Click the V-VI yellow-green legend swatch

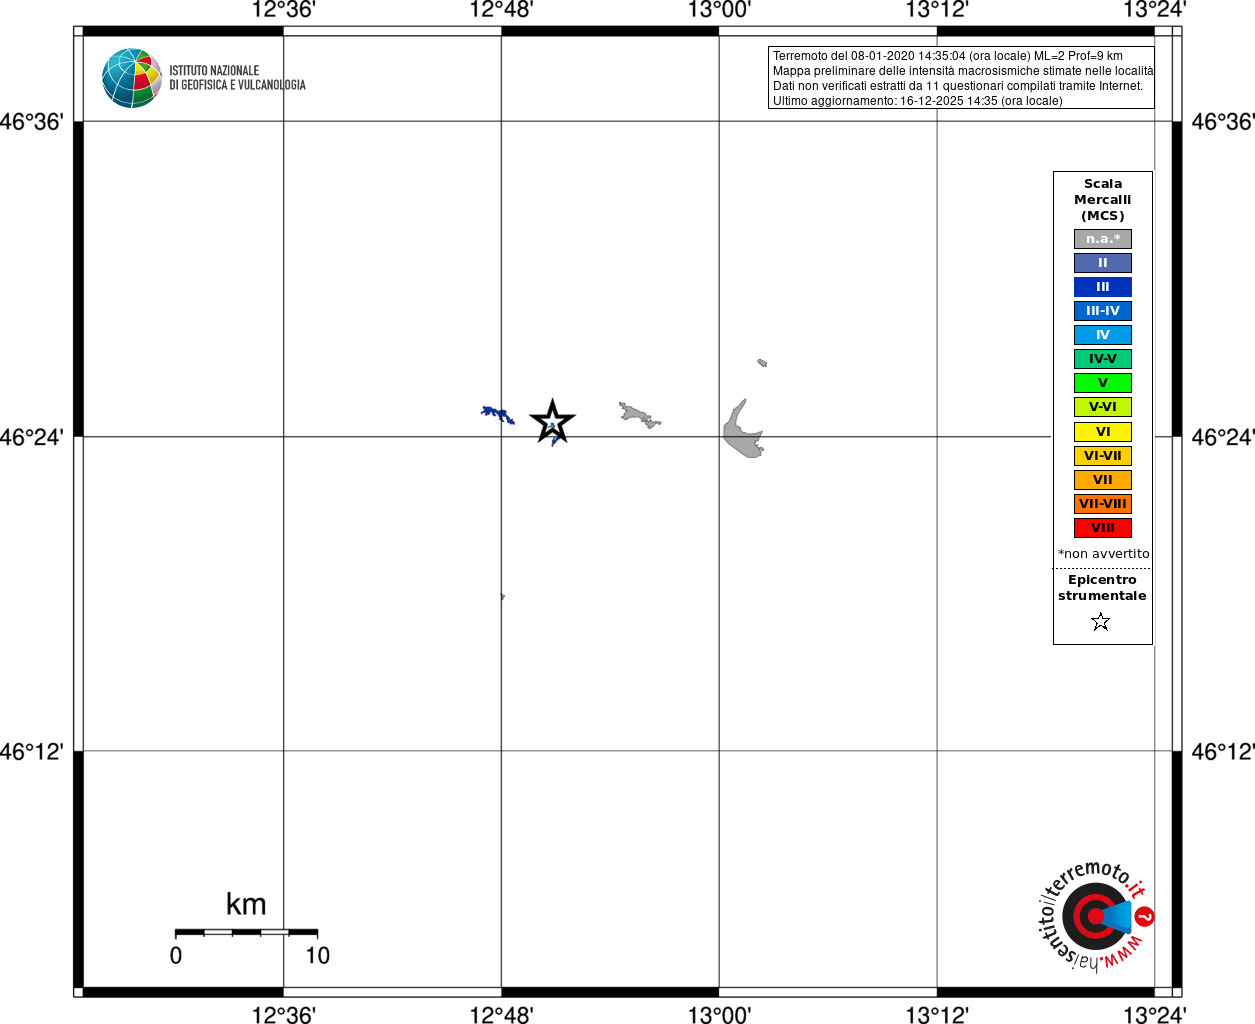click(x=1103, y=407)
